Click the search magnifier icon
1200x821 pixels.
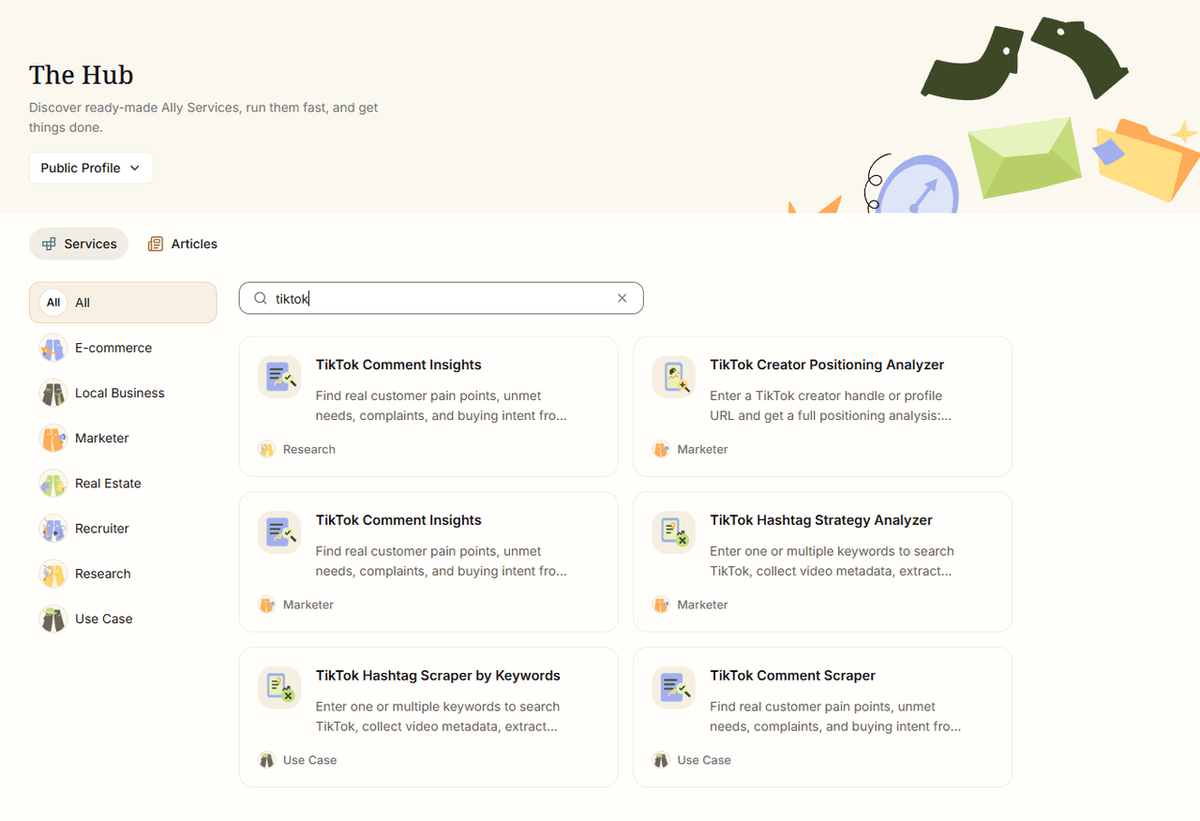(261, 298)
